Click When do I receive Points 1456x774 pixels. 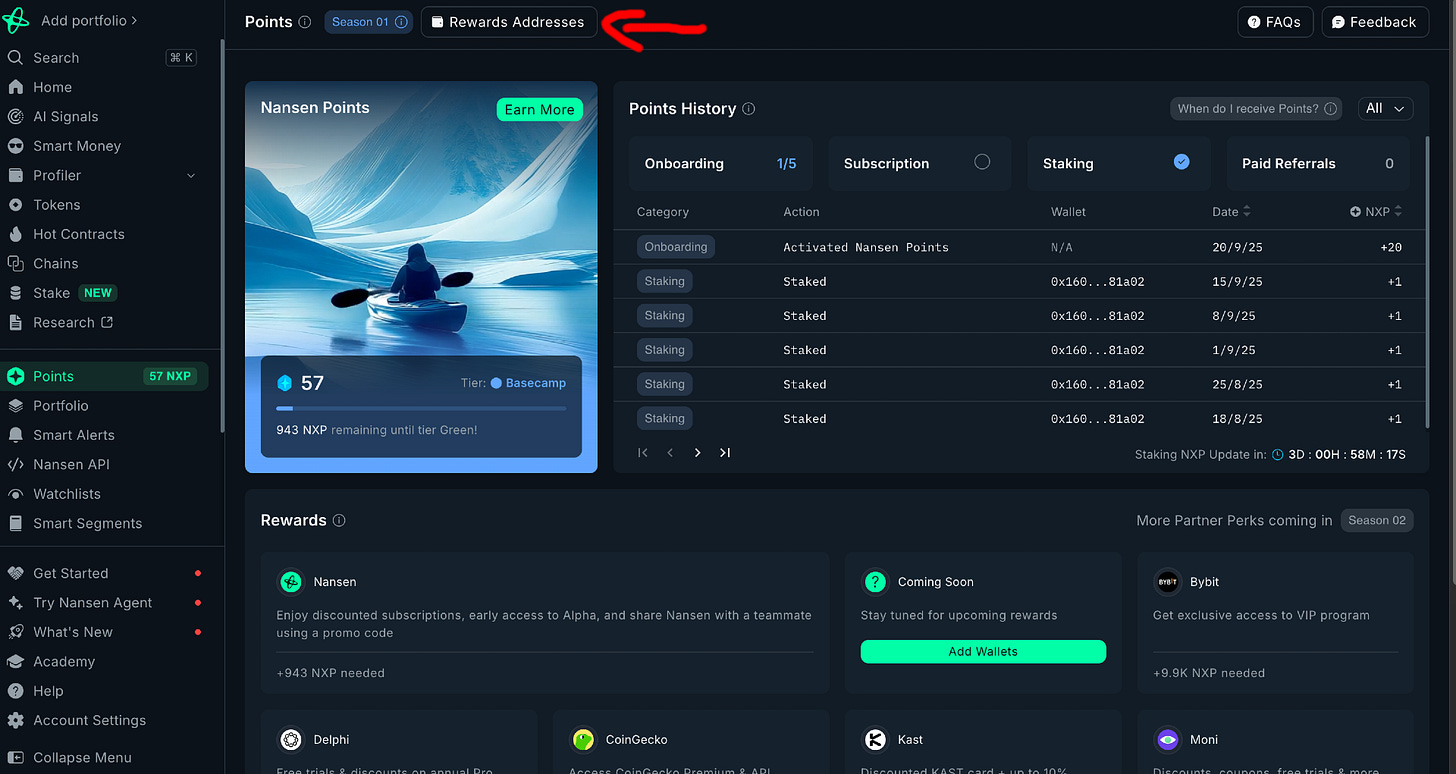[1256, 109]
